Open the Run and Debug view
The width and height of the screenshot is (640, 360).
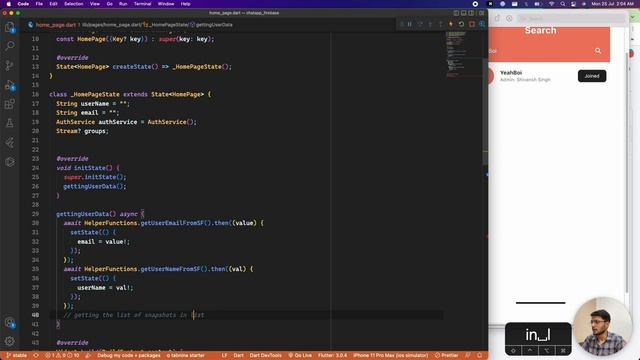[x=10, y=85]
